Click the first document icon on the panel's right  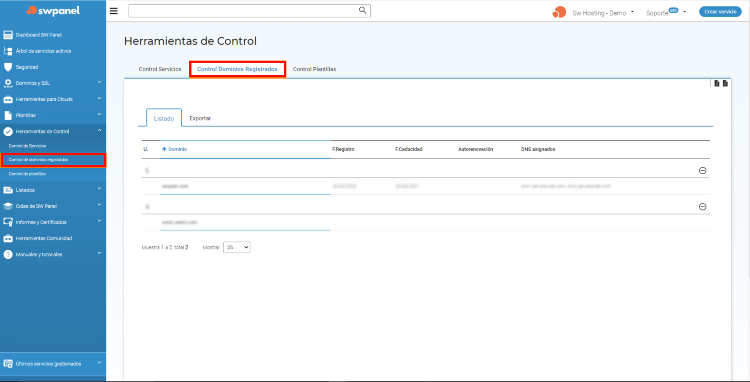717,84
